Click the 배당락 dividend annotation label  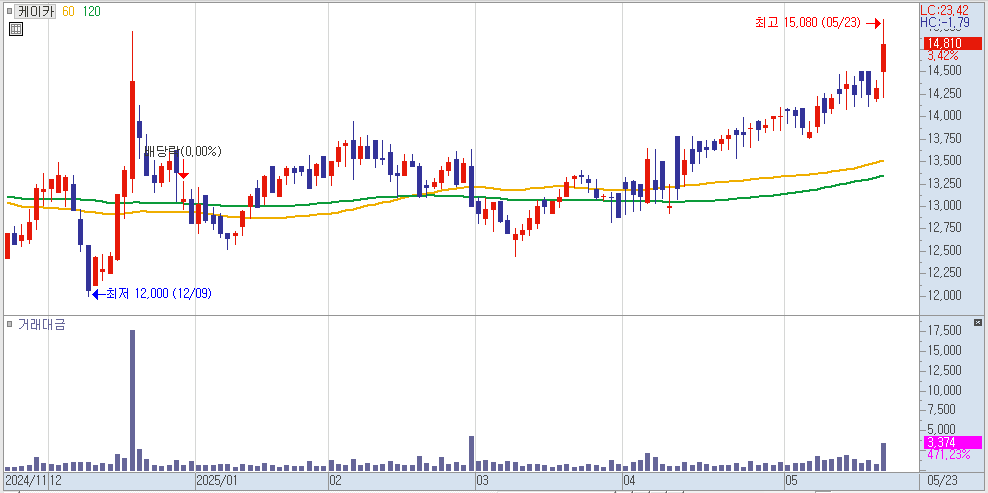tap(182, 151)
